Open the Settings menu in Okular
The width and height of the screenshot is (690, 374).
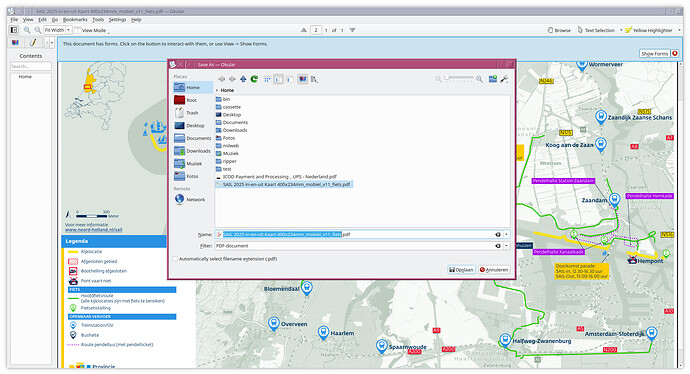pyautogui.click(x=117, y=20)
